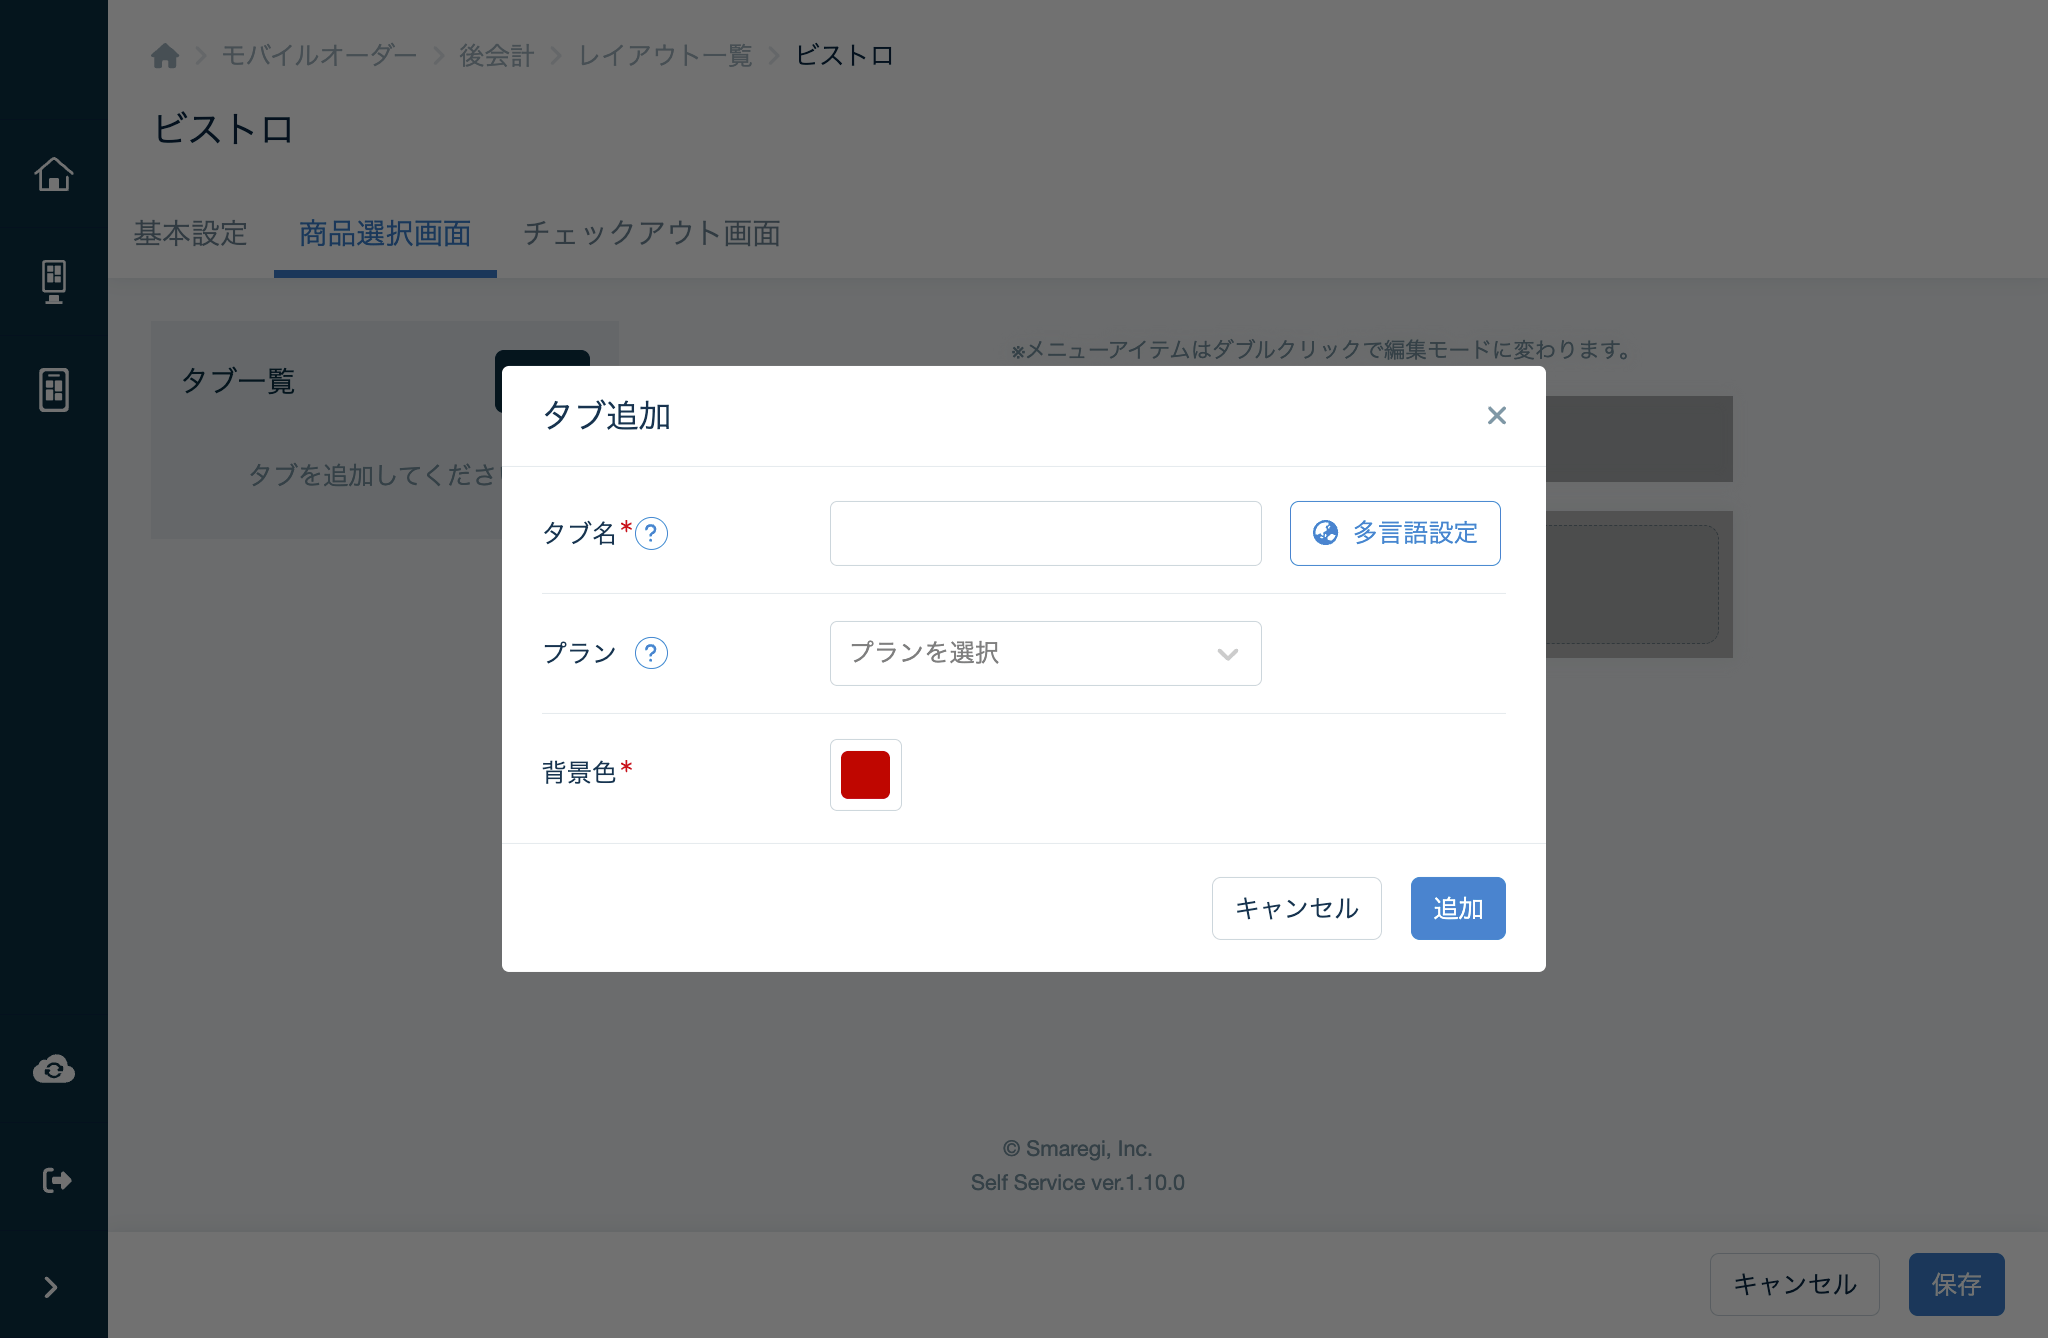The height and width of the screenshot is (1338, 2048).
Task: Click 追加 to add the tab
Action: click(x=1457, y=908)
